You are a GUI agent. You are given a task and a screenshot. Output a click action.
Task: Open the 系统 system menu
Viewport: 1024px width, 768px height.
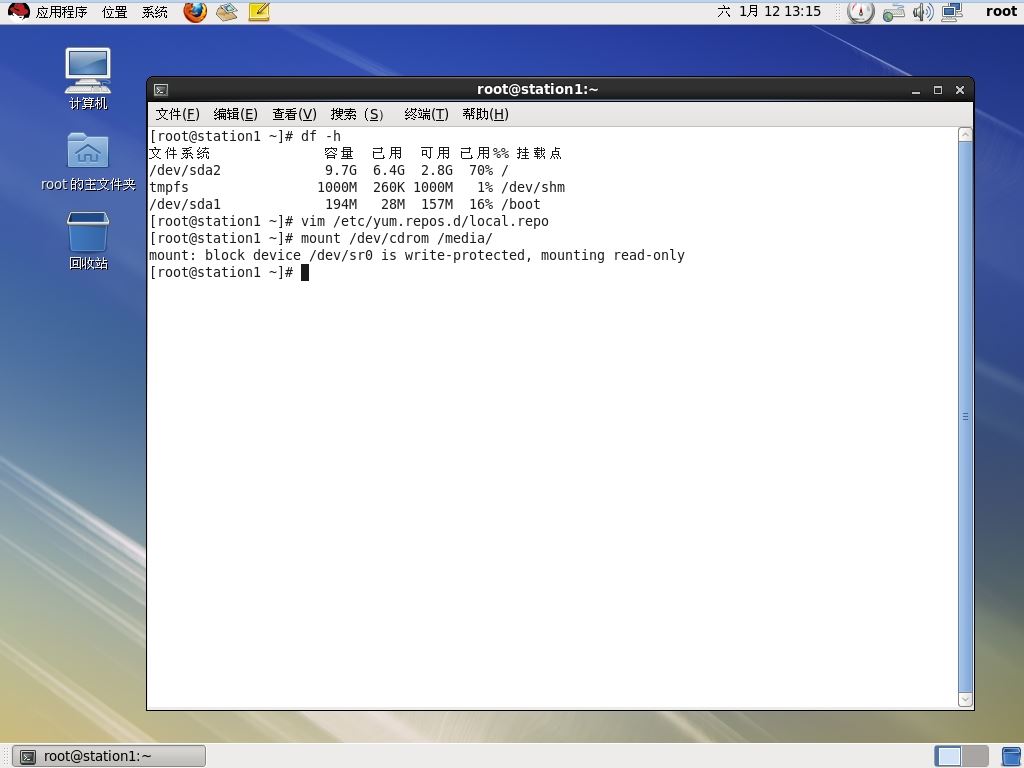155,12
